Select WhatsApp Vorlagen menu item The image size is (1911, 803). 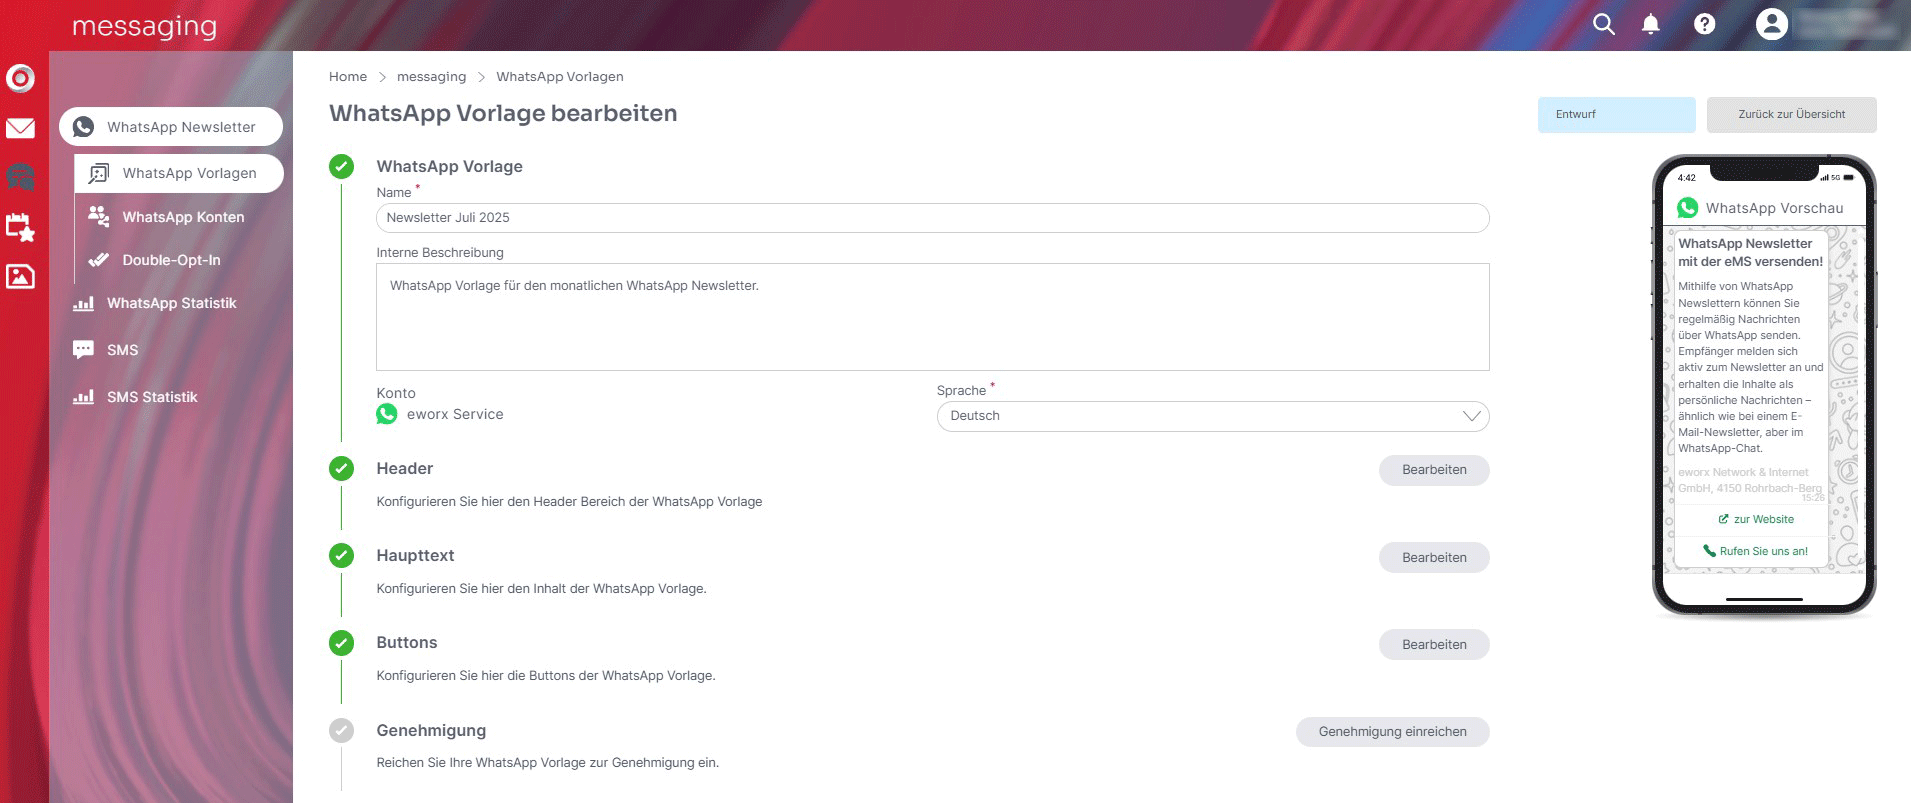coord(179,173)
